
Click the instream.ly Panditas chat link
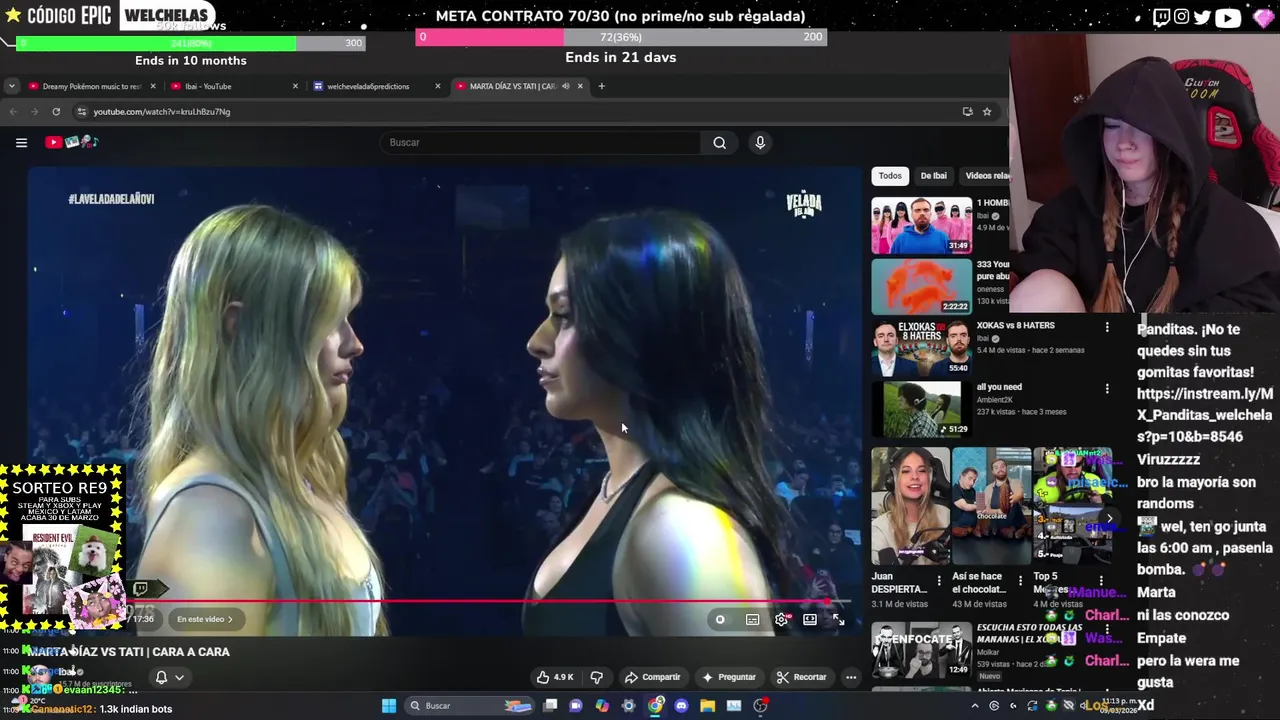1205,415
